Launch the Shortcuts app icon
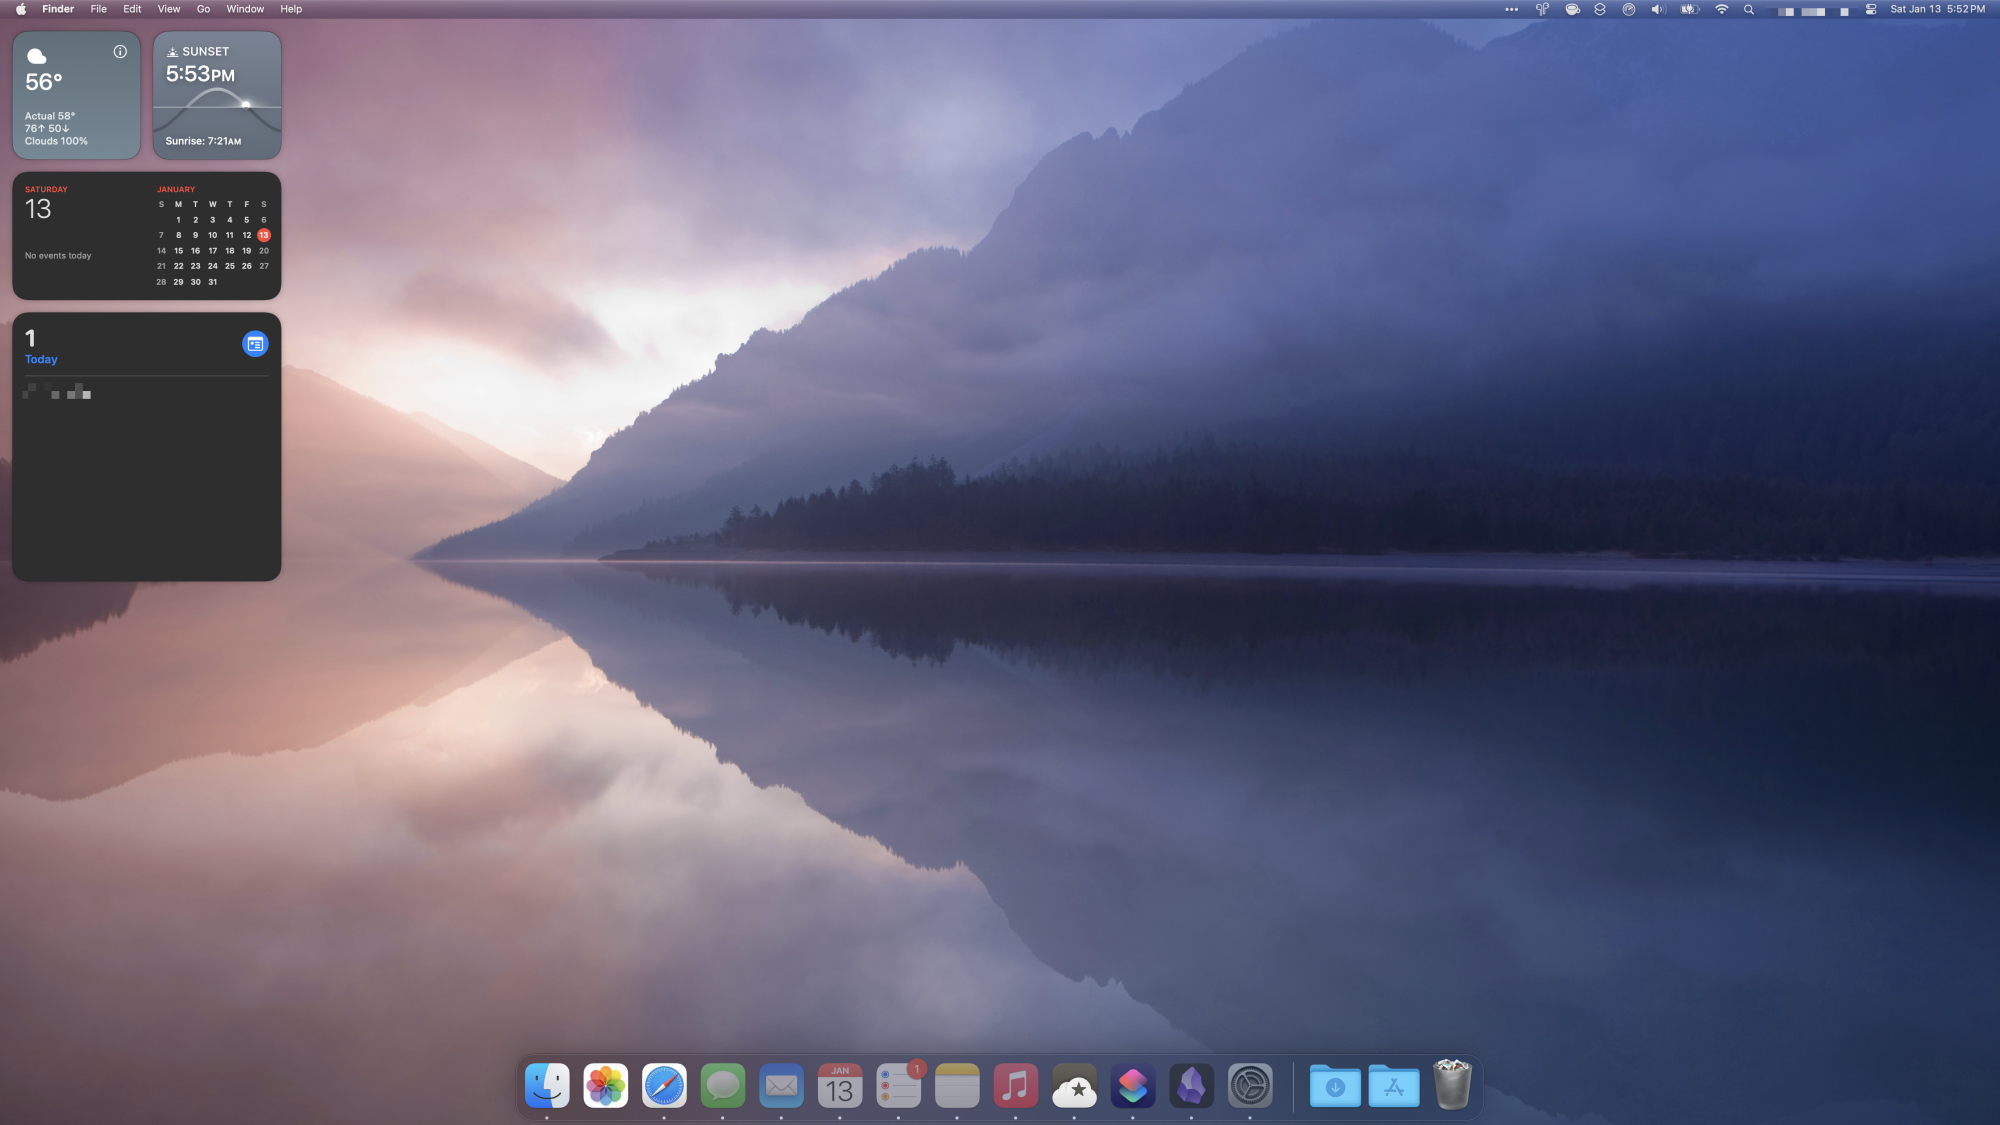This screenshot has height=1125, width=2000. tap(1132, 1086)
